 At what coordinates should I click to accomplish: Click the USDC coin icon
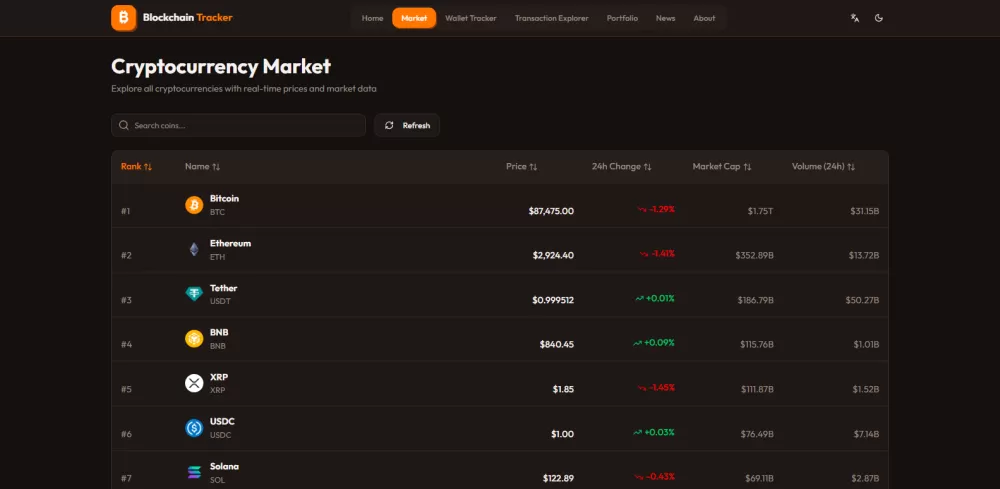pos(194,428)
